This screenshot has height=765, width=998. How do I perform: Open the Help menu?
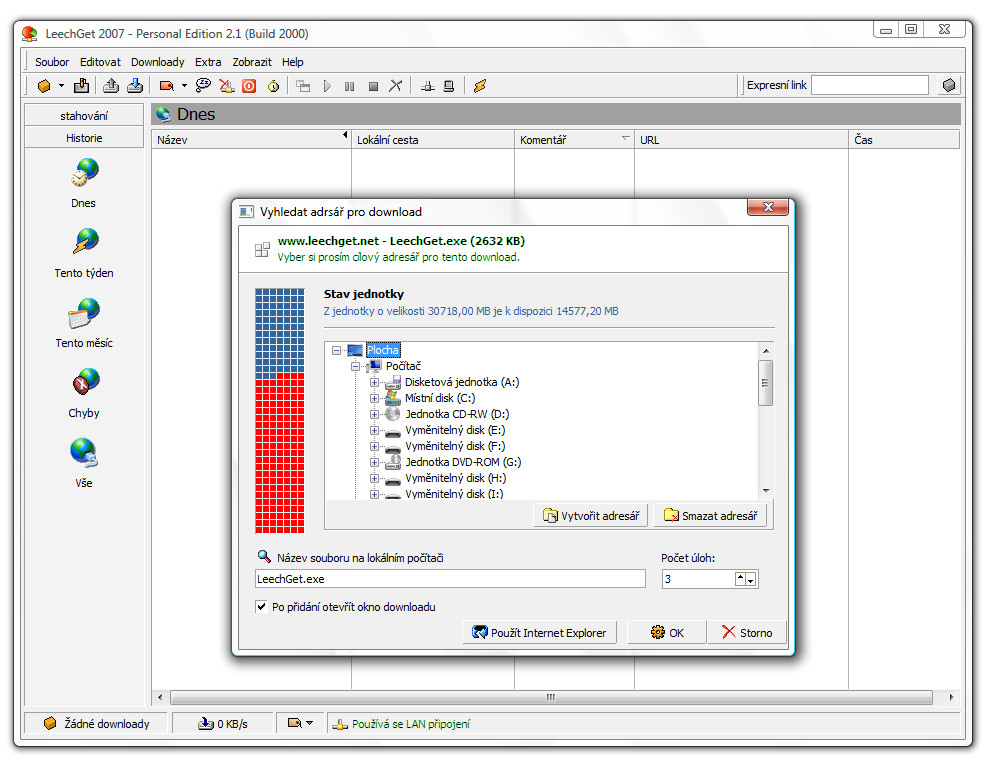[x=293, y=62]
